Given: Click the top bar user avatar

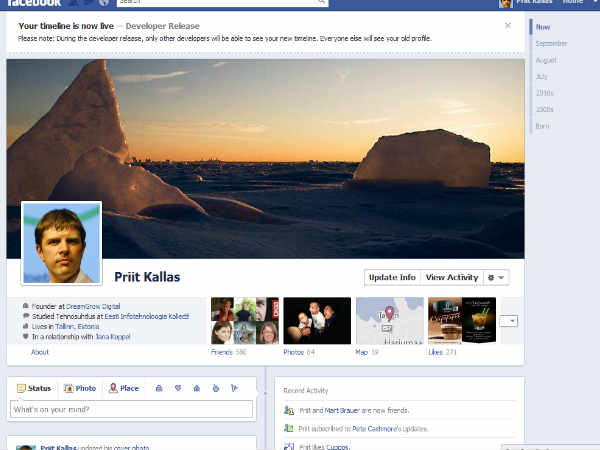Looking at the screenshot, I should coord(505,3).
